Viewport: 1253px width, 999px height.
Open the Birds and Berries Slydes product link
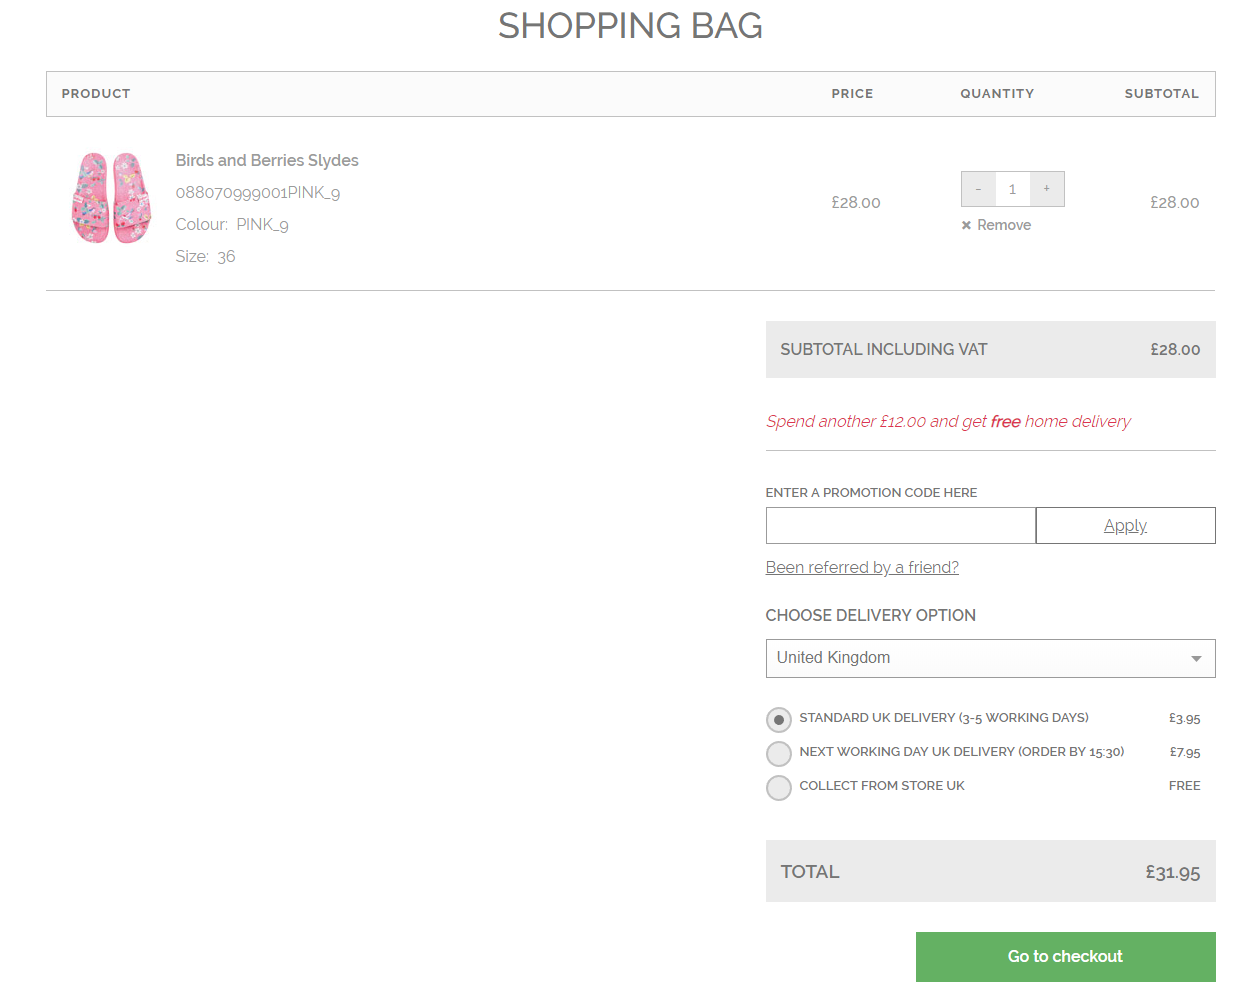[267, 161]
